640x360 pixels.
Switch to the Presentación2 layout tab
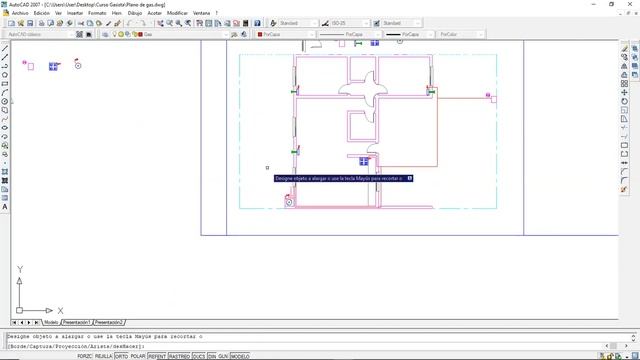tap(109, 322)
